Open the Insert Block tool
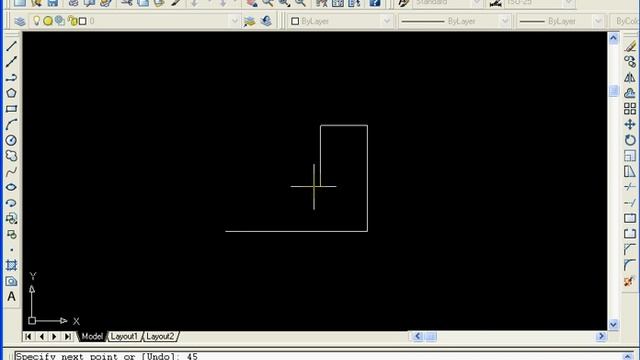This screenshot has height=360, width=640. click(11, 218)
